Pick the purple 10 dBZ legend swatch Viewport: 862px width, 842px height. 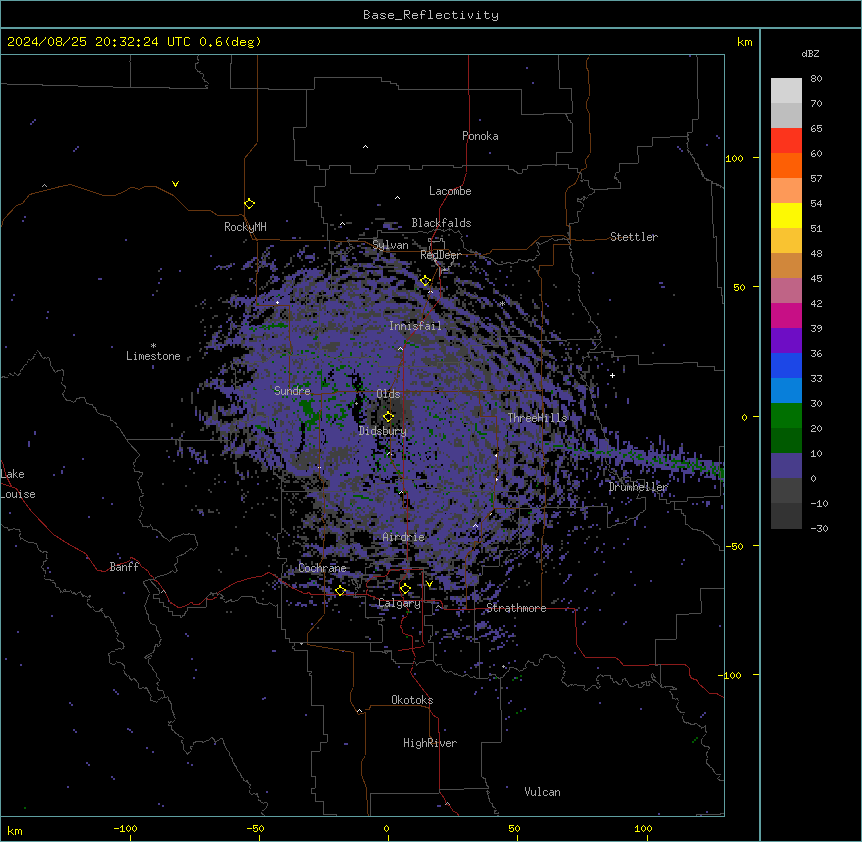(786, 466)
